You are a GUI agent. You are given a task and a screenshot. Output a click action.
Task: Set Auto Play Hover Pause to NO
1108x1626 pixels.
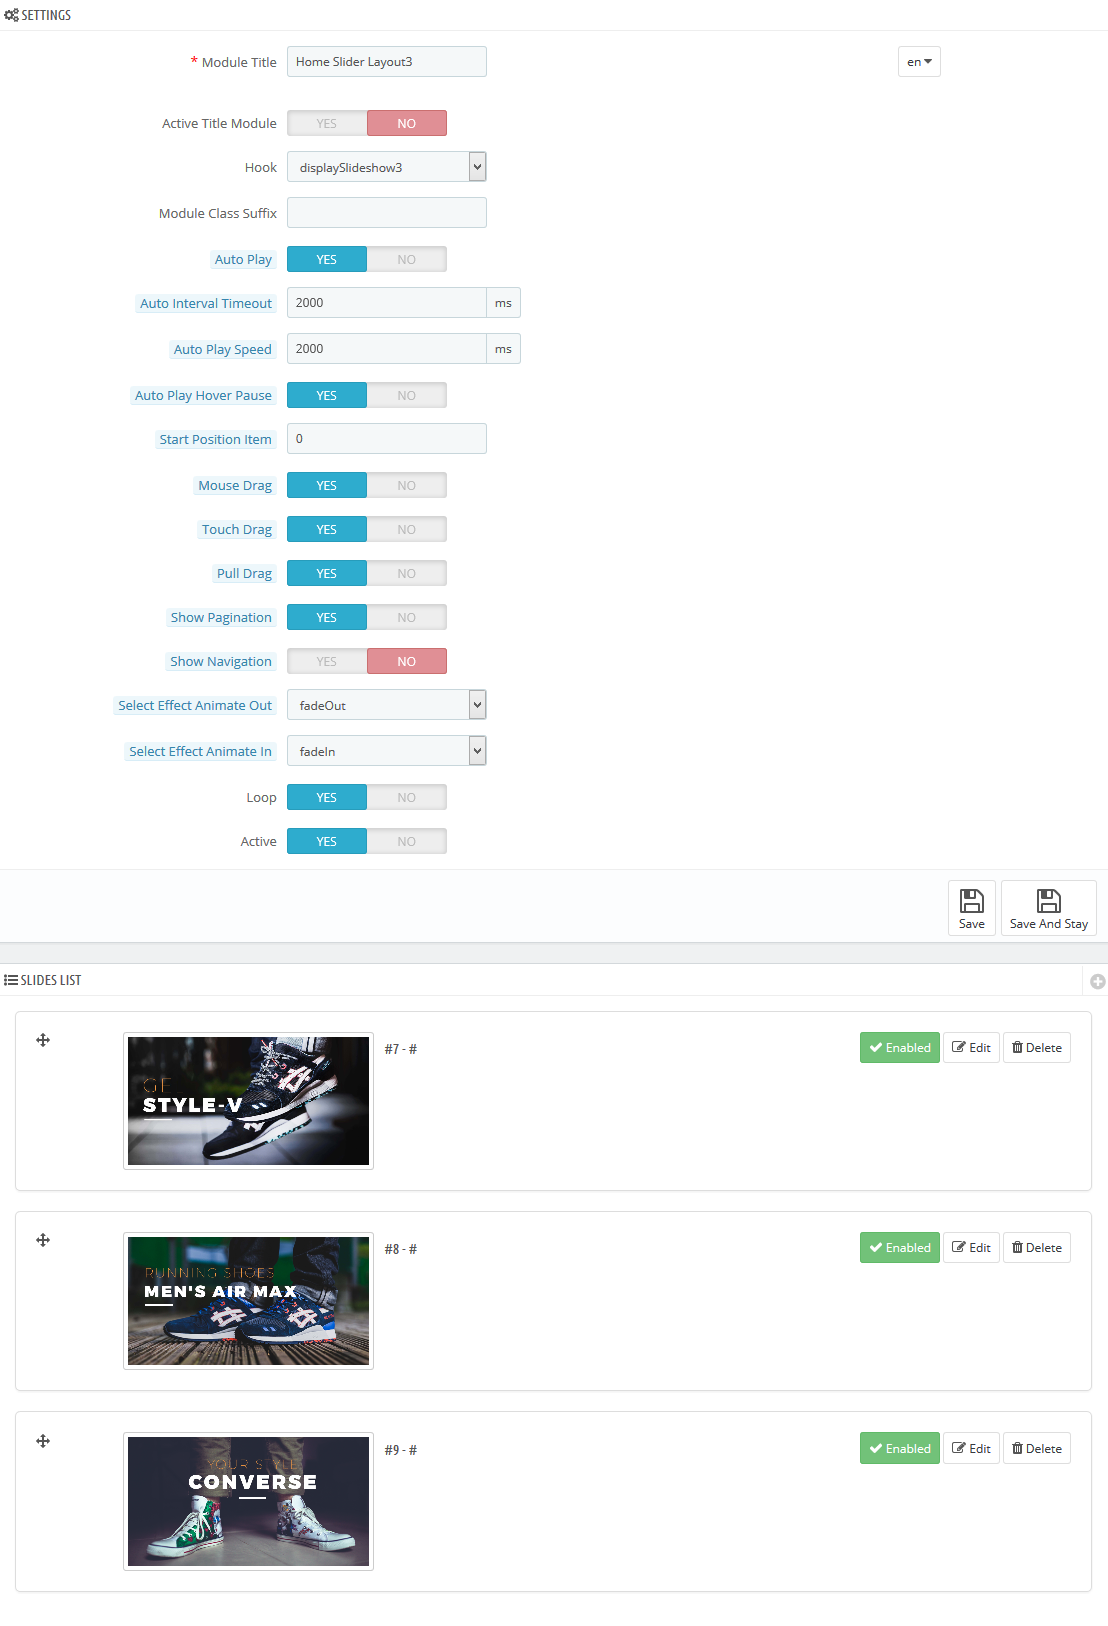click(407, 395)
